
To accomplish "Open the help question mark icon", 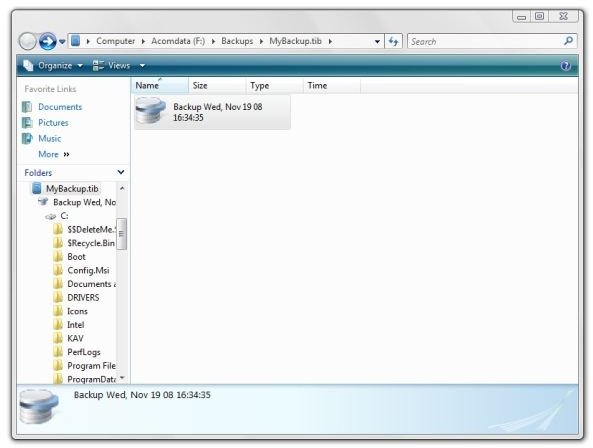I will tap(566, 66).
